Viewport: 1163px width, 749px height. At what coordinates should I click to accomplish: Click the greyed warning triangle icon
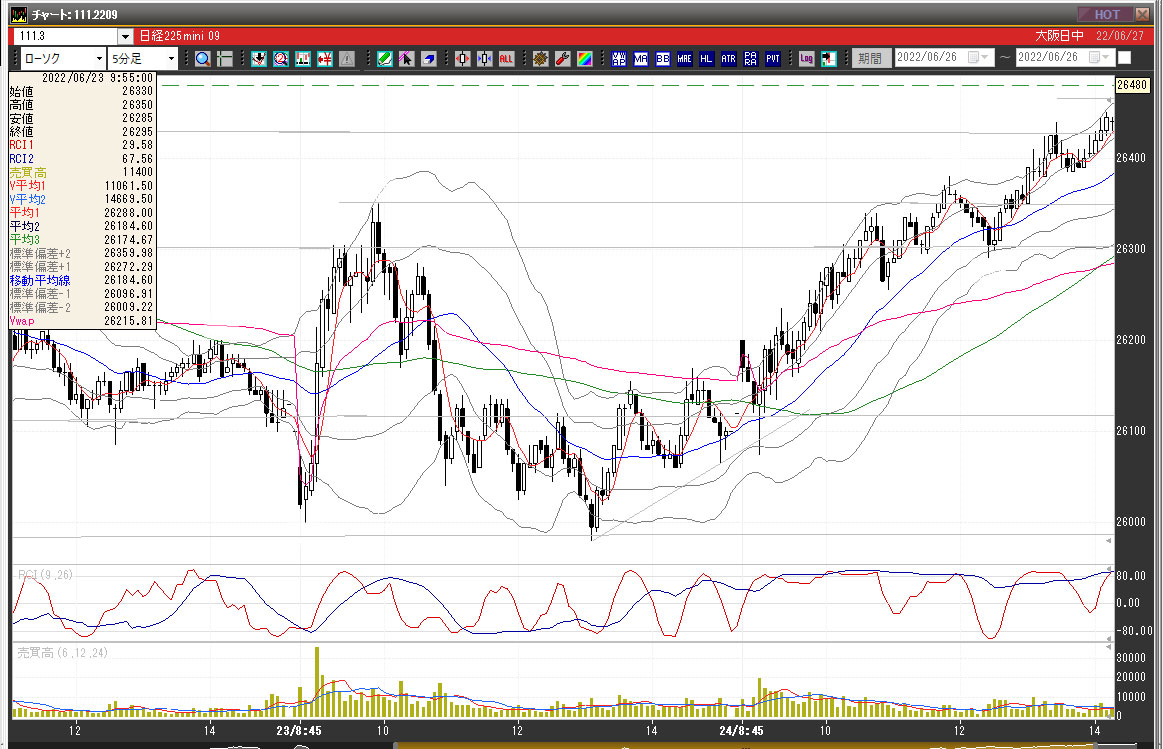[346, 59]
